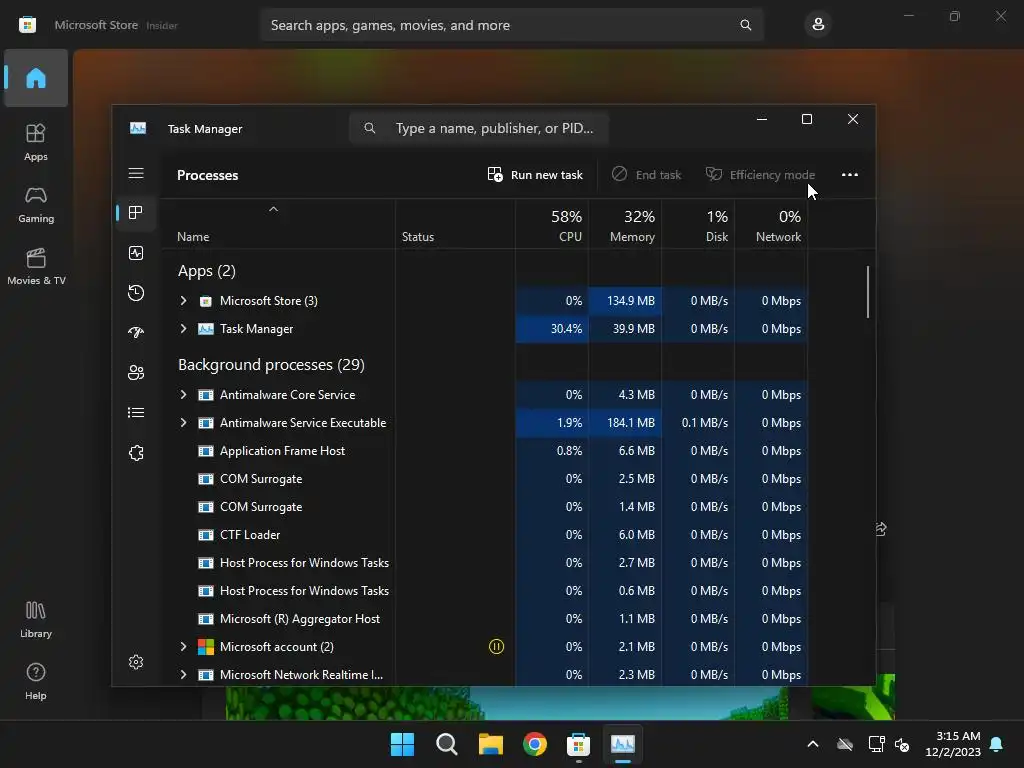The image size is (1024, 768).
Task: Click Background processes (29) group header
Action: 271,364
